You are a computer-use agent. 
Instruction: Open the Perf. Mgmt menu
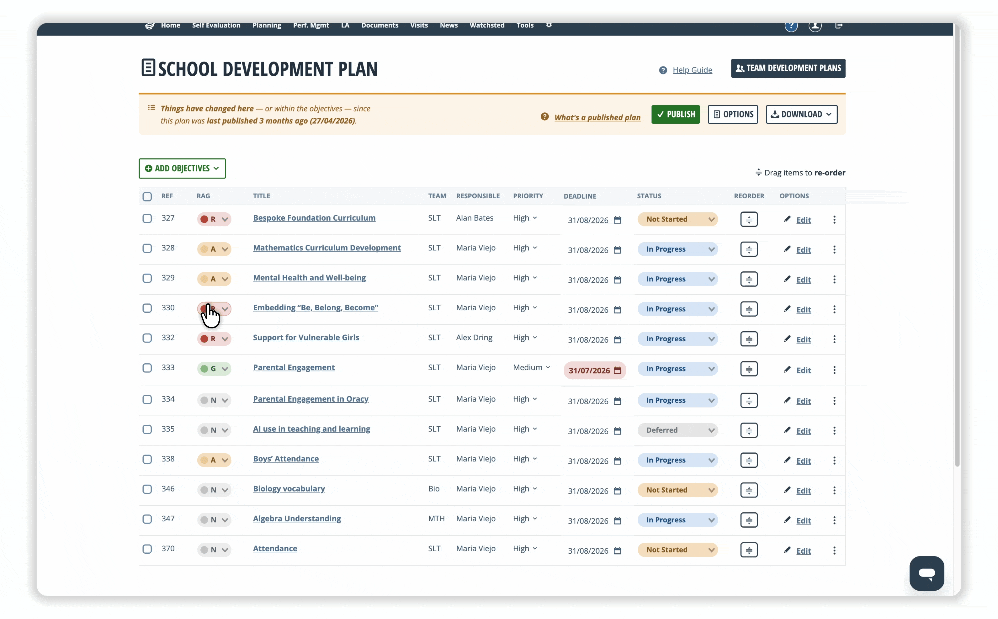coord(311,25)
